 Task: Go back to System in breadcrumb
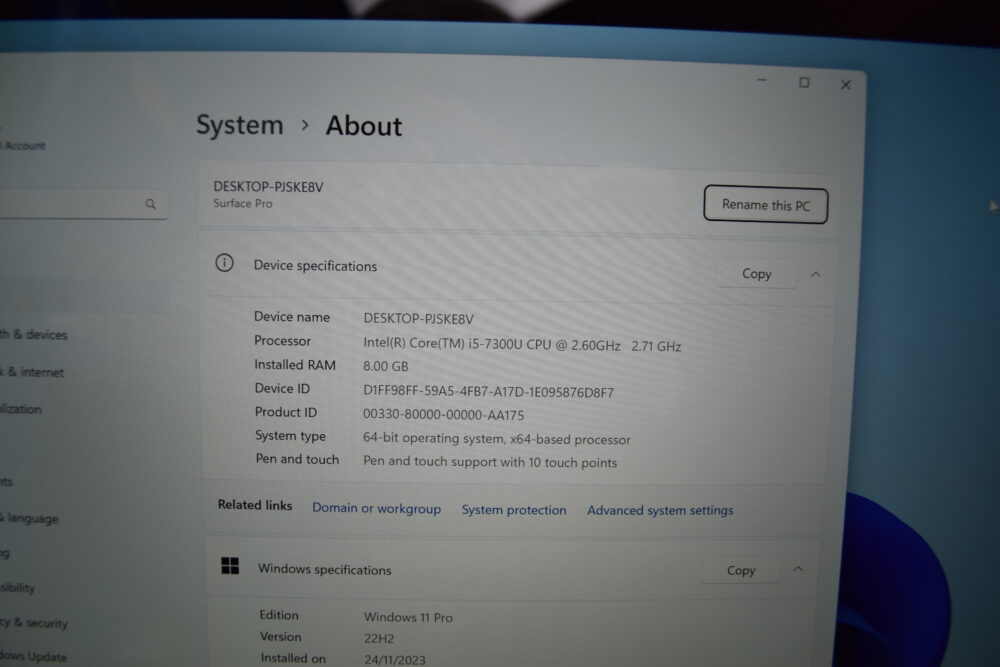pos(240,124)
